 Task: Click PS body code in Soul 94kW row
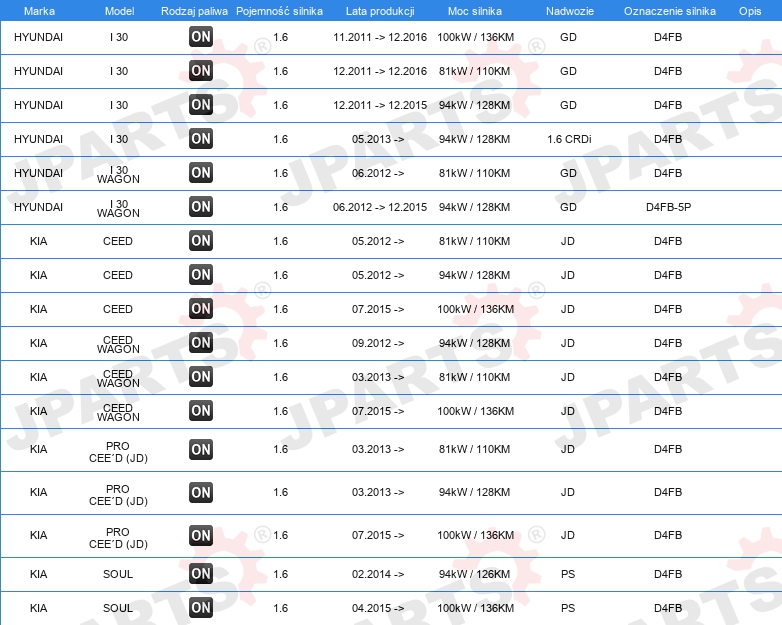click(x=568, y=574)
